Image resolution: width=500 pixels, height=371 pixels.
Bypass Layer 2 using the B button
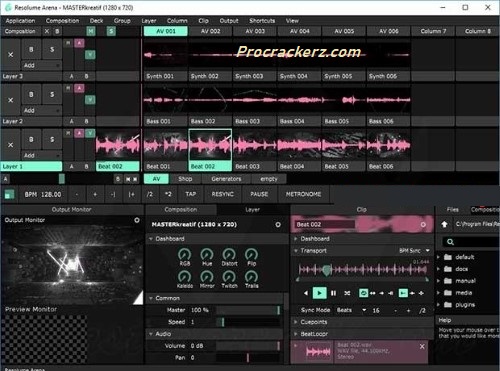click(31, 95)
